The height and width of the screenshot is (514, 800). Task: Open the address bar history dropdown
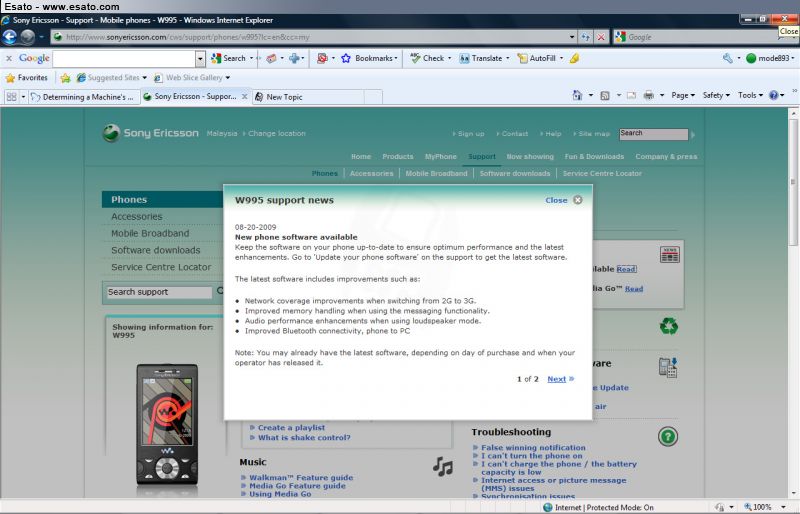click(571, 37)
